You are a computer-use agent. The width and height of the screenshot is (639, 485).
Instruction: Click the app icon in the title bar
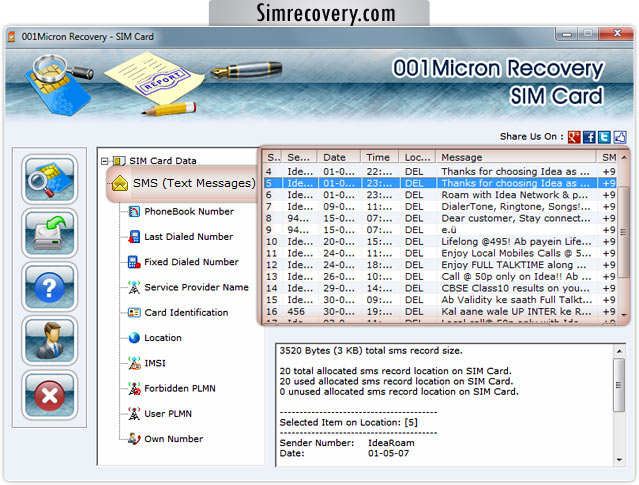tap(12, 37)
